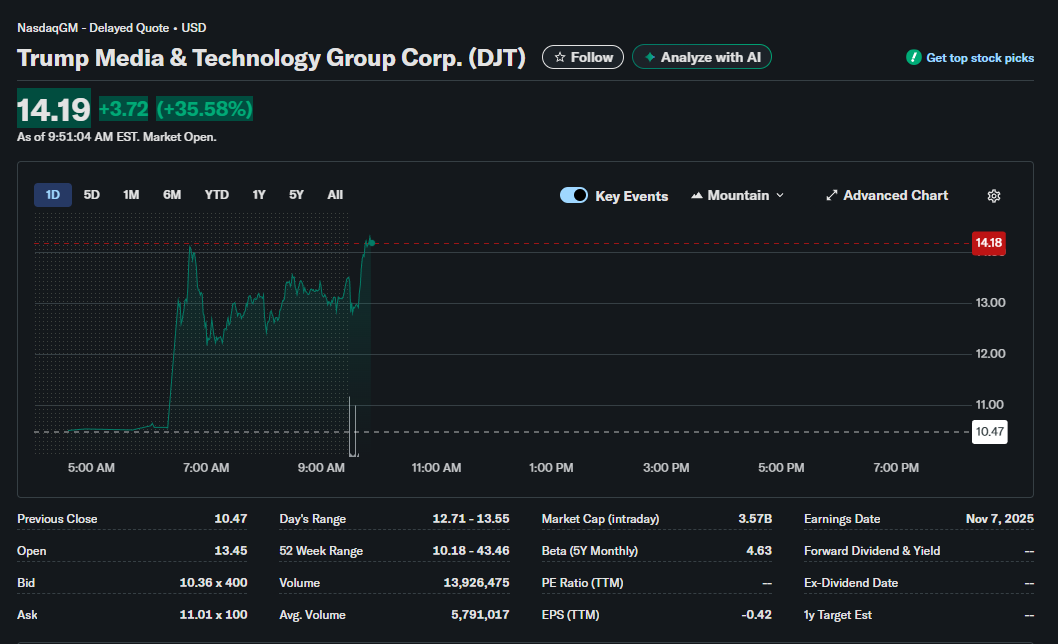Click the star icon in Follow button
The image size is (1058, 644).
tap(559, 57)
